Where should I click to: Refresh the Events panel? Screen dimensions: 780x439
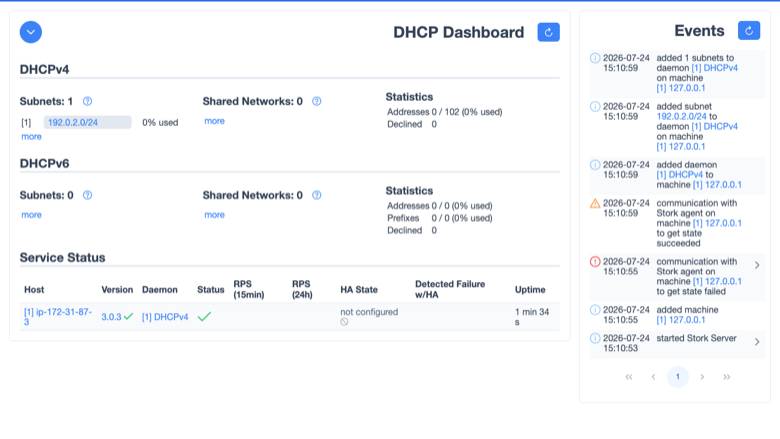click(749, 30)
